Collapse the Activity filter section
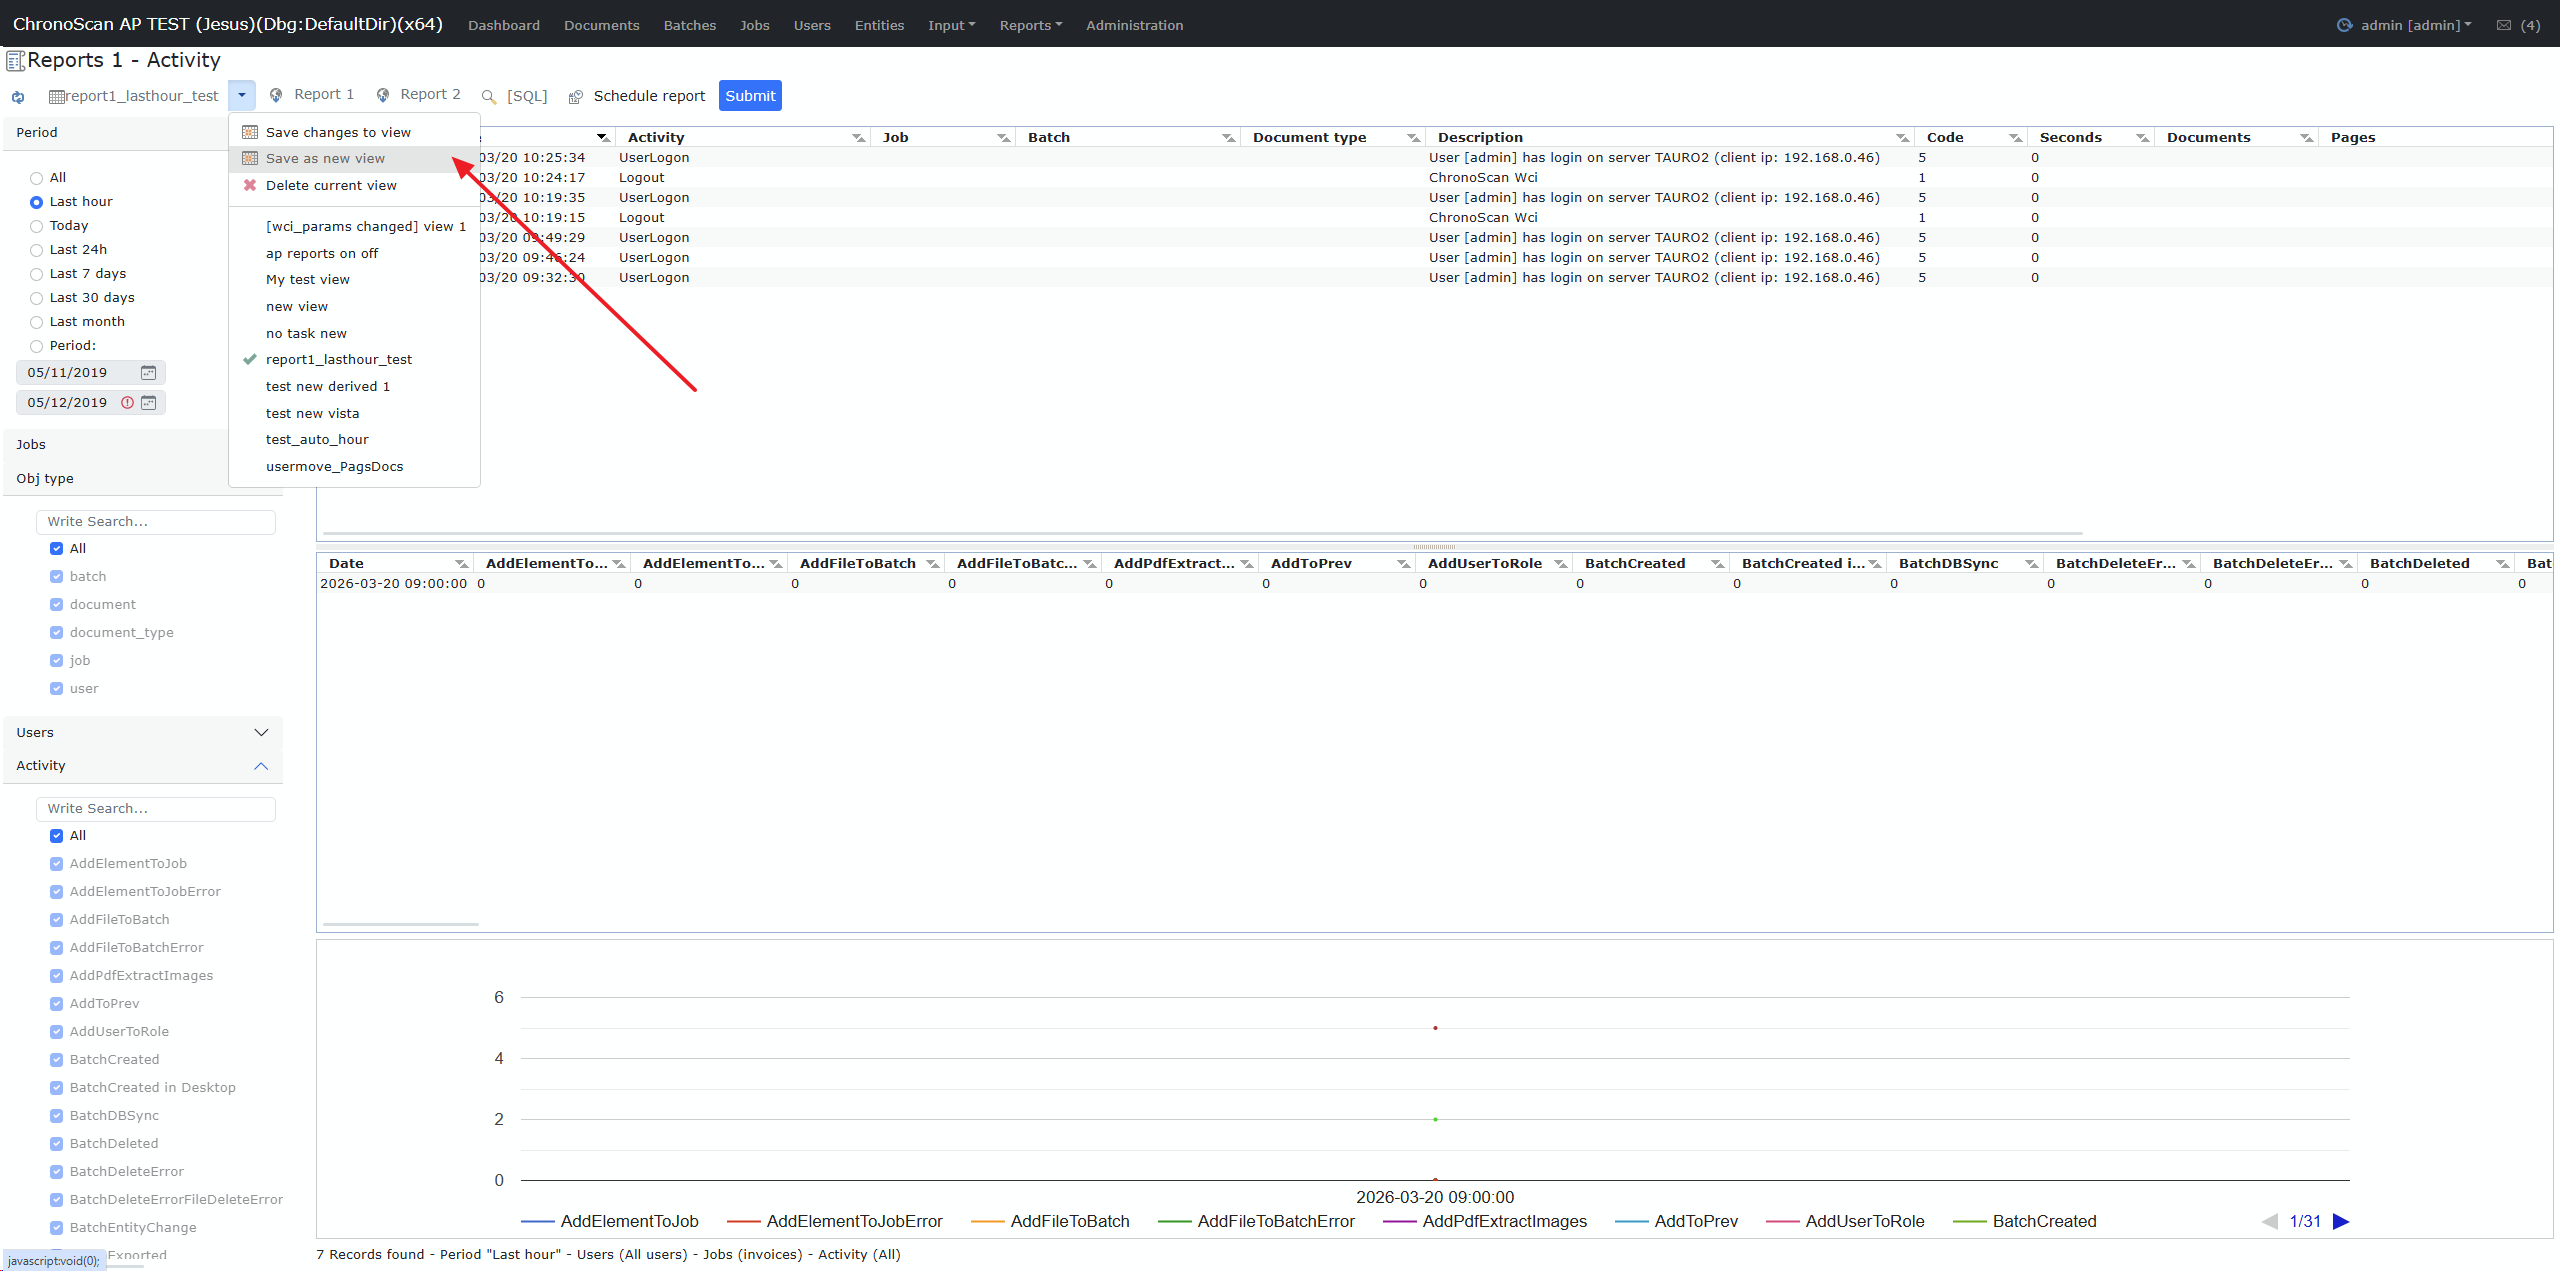This screenshot has height=1271, width=2560. coord(261,766)
